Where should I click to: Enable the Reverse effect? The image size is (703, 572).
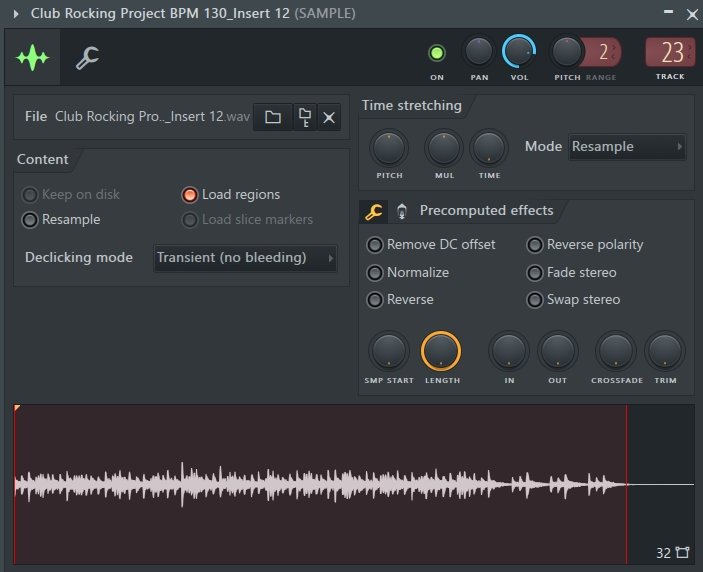tap(400, 299)
